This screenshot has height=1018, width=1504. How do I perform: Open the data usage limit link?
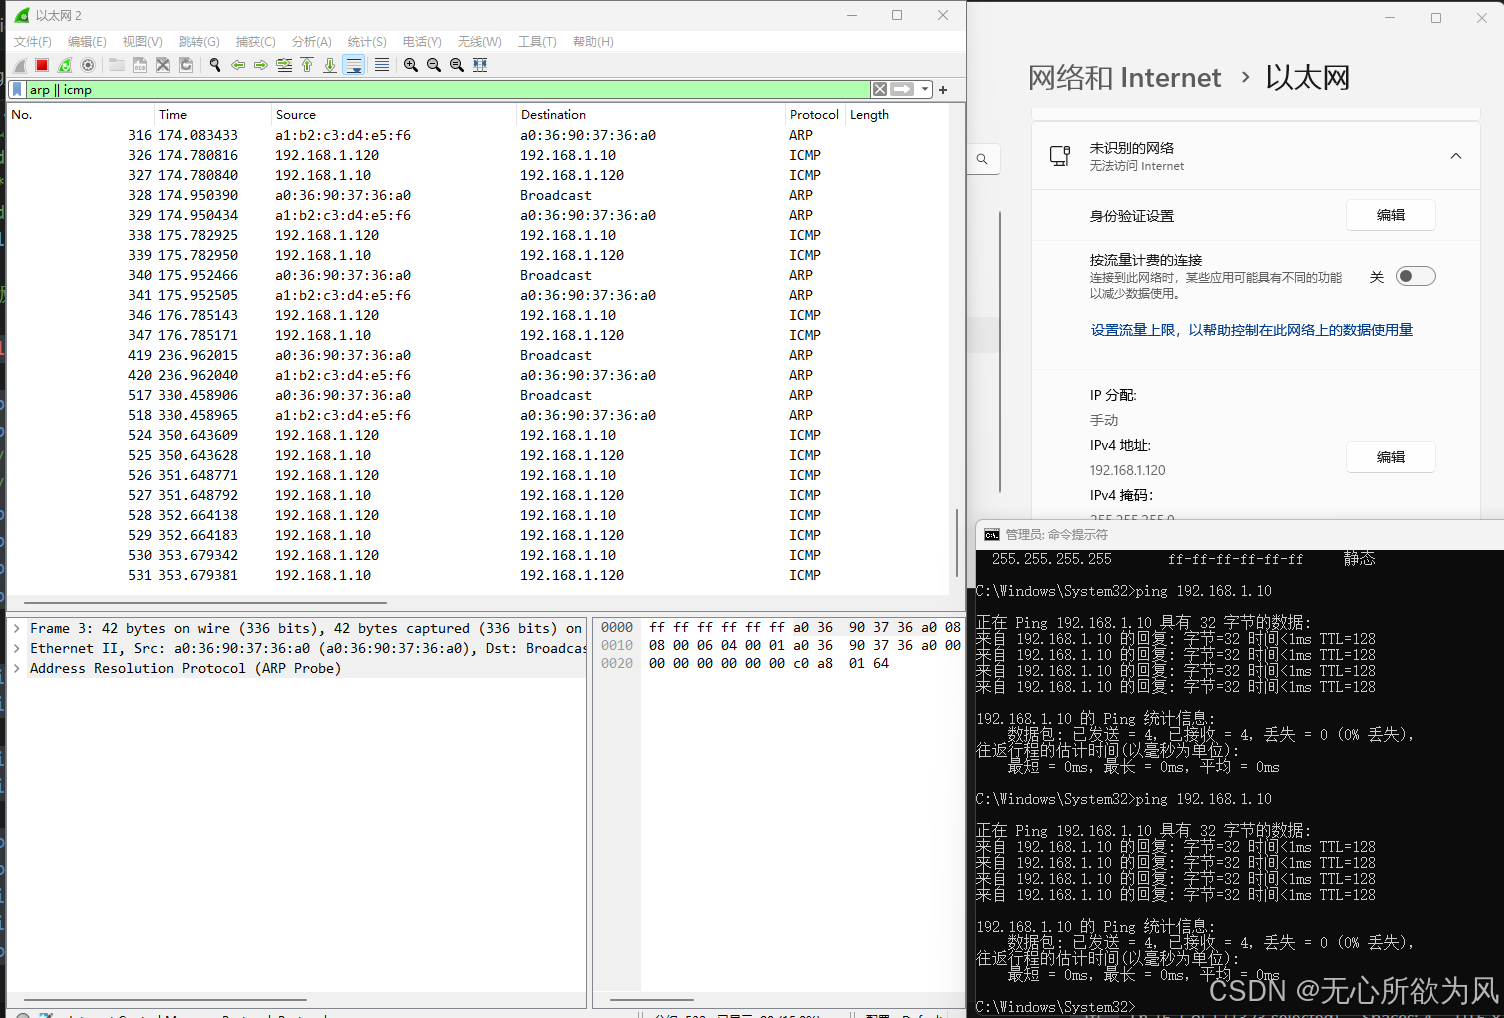(x=1252, y=330)
